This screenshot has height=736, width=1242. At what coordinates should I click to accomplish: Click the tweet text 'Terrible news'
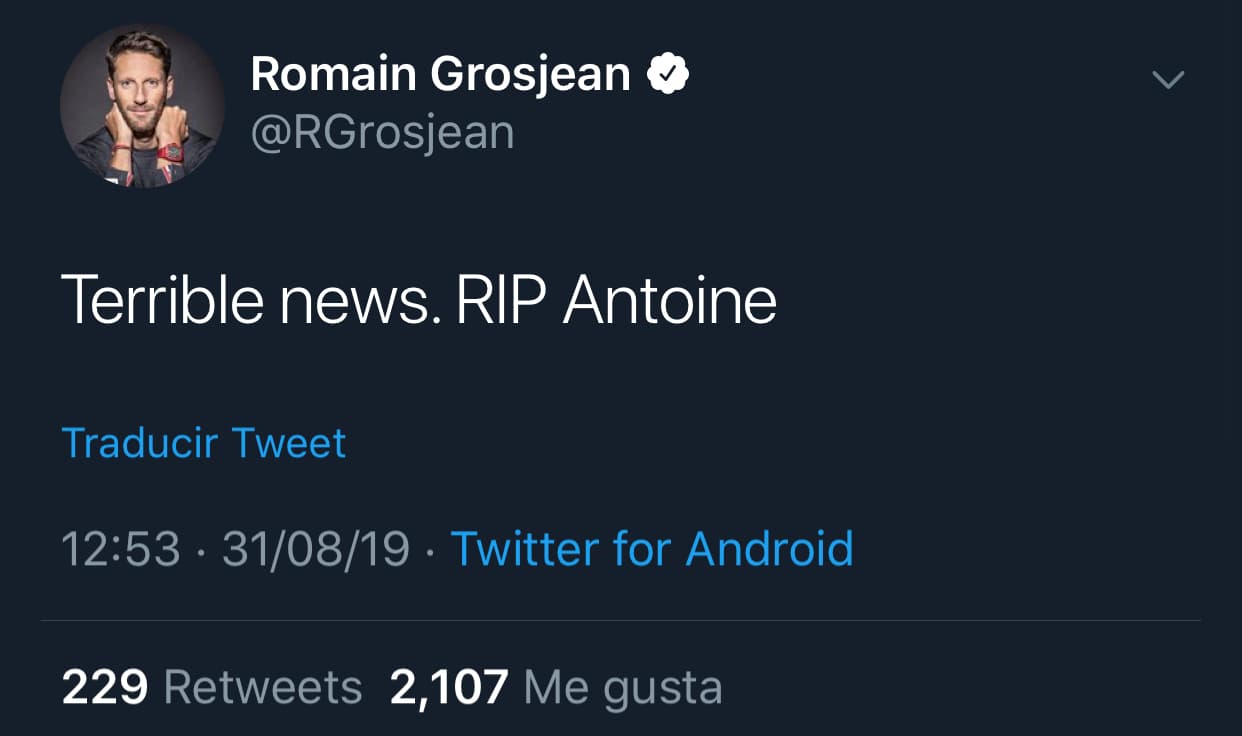250,300
